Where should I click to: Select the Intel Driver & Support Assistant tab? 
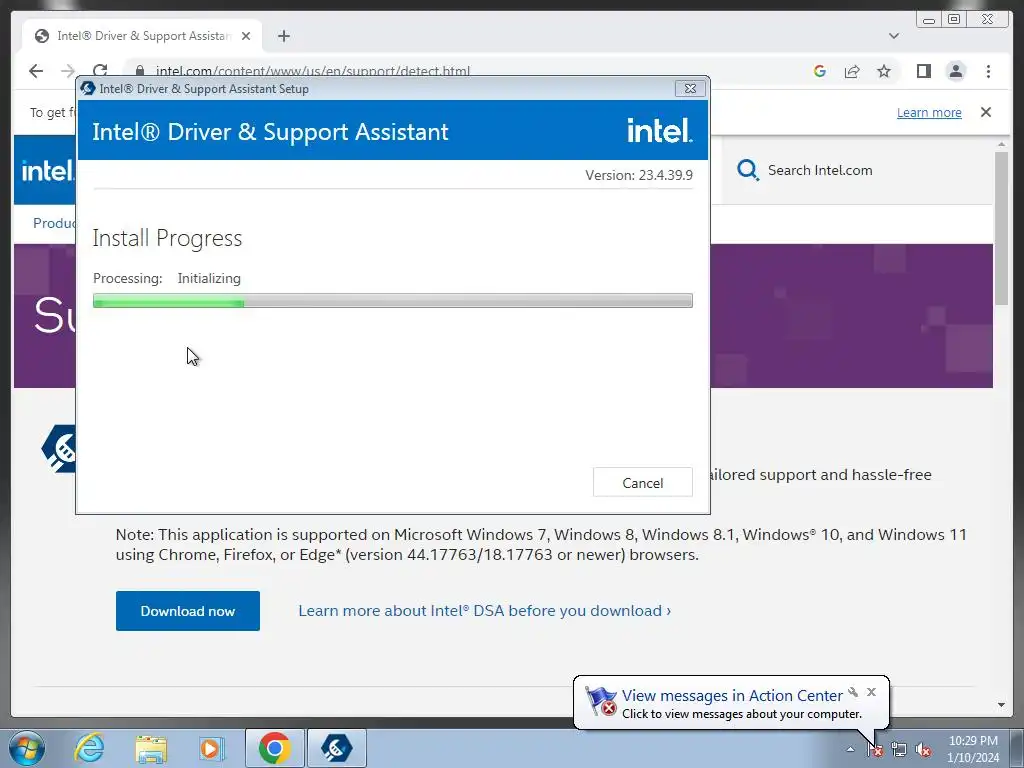click(142, 36)
